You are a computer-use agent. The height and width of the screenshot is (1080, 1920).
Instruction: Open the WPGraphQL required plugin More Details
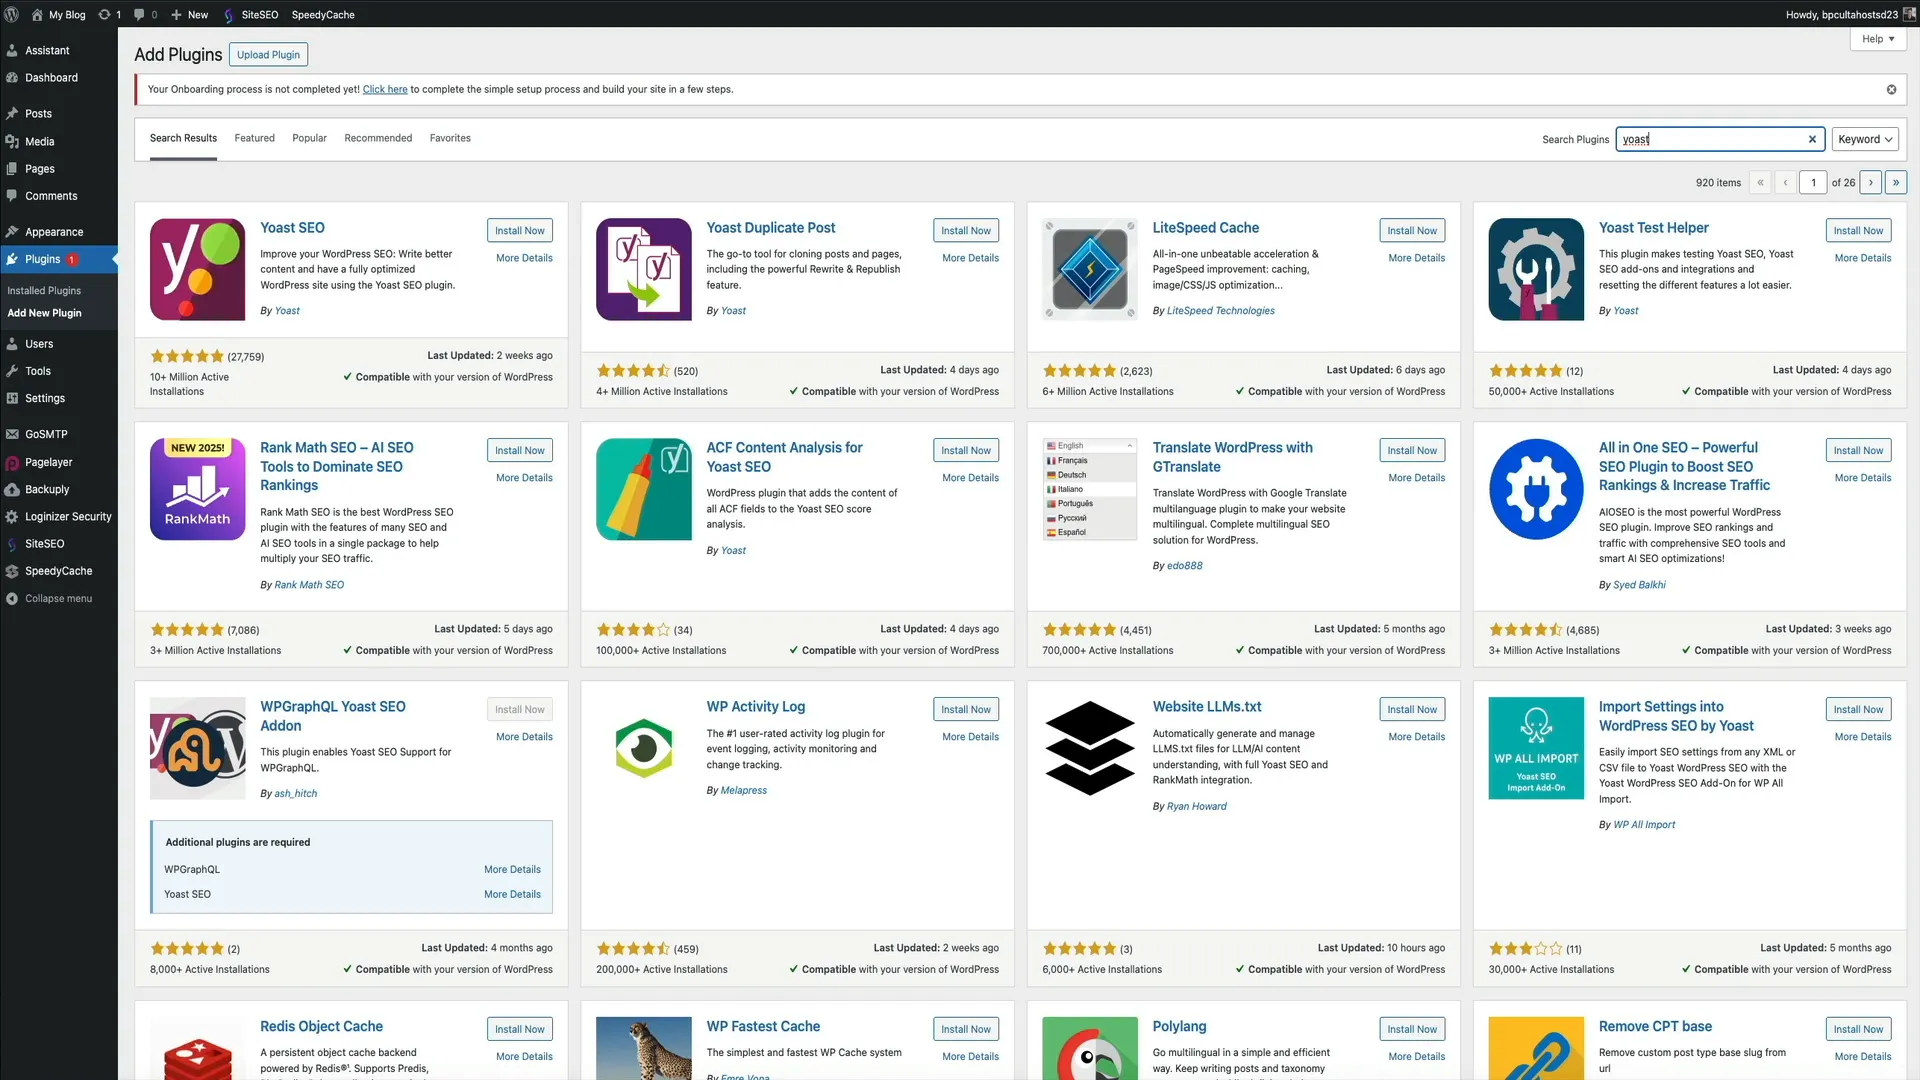(512, 869)
